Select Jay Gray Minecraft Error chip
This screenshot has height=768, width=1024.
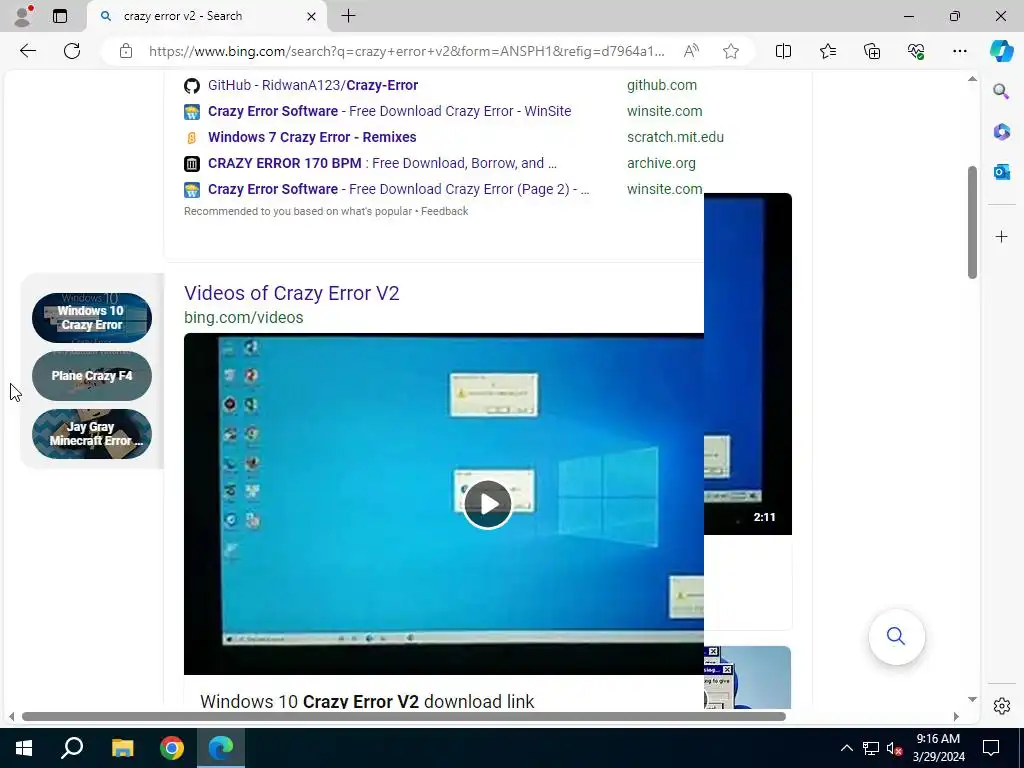pyautogui.click(x=92, y=434)
